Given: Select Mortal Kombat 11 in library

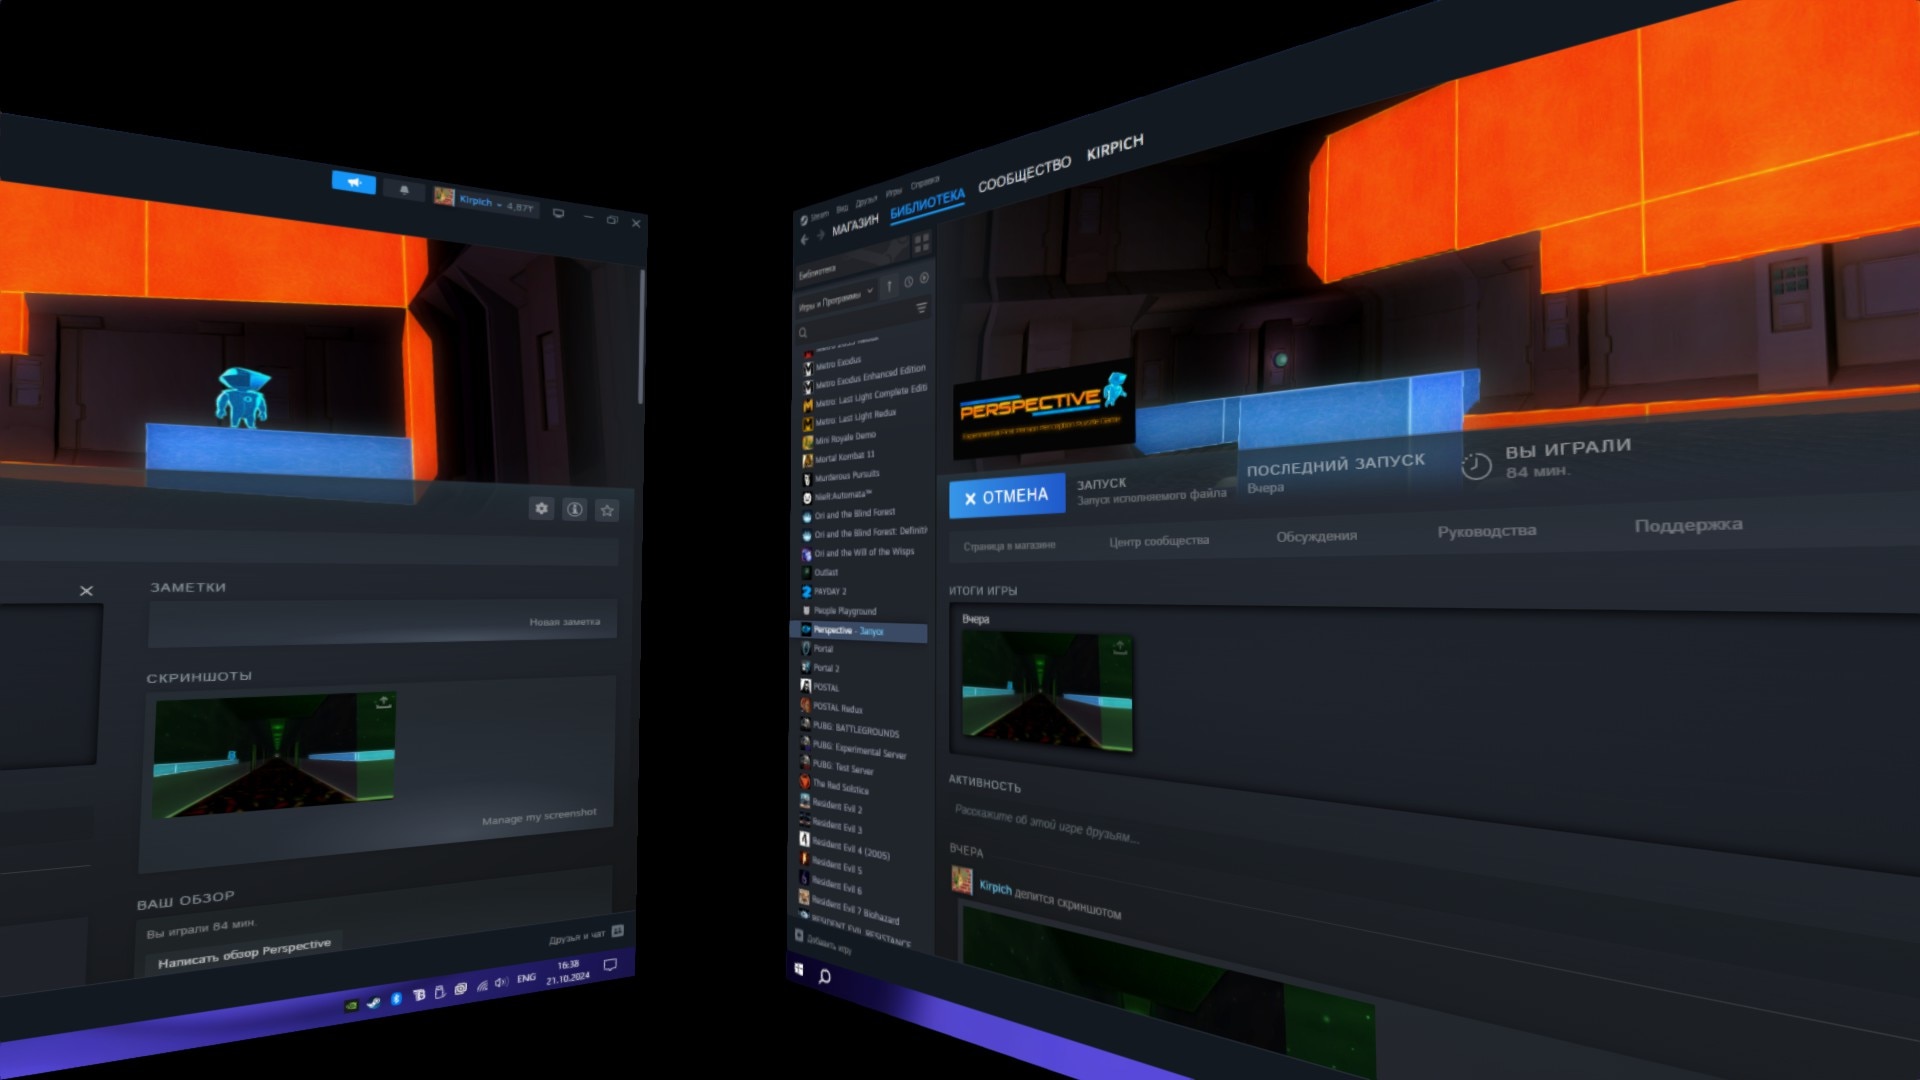Looking at the screenshot, I should pos(839,458).
